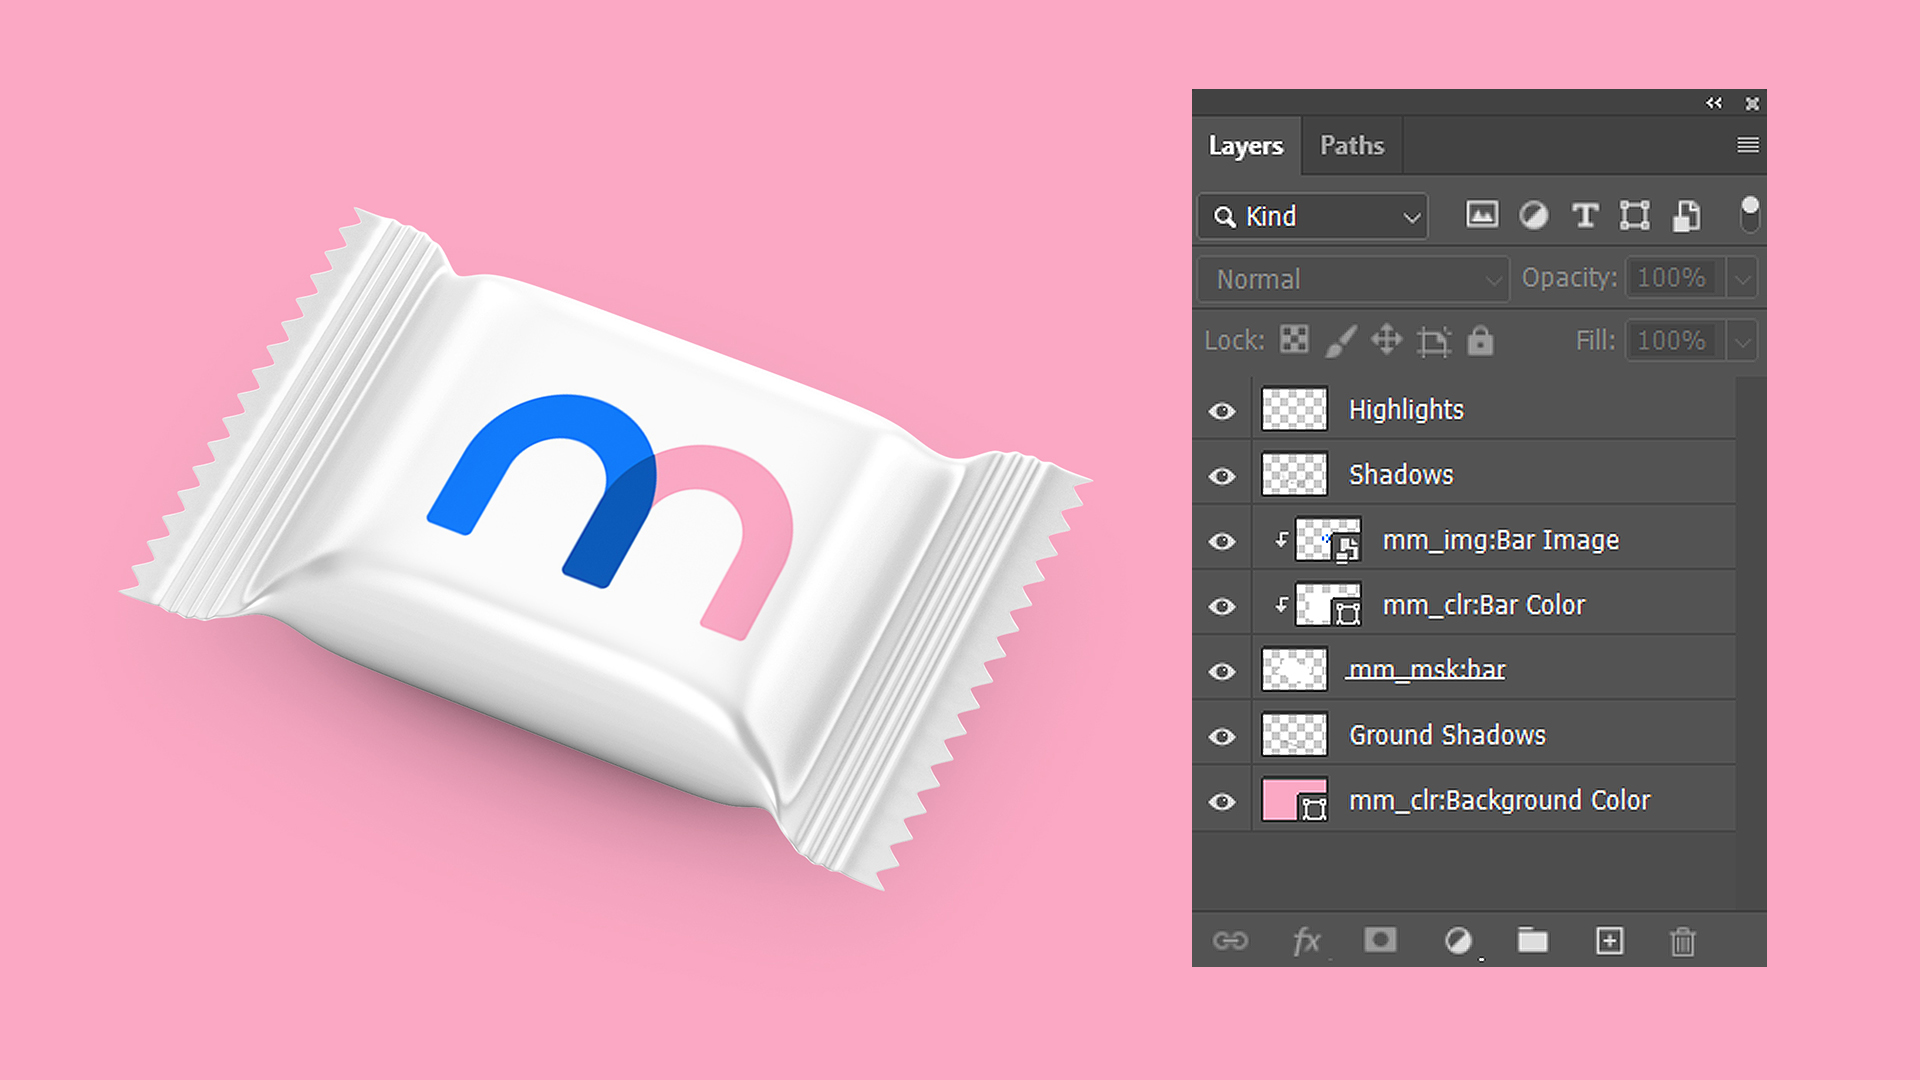This screenshot has height=1080, width=1920.
Task: Filter layers by smart object icon
Action: 1687,215
